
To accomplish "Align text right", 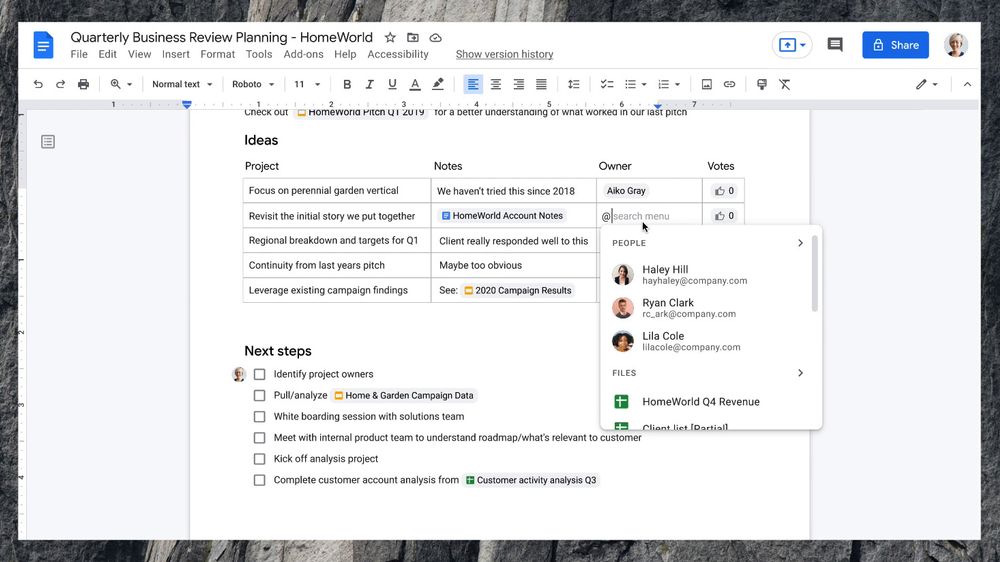I will (x=518, y=84).
